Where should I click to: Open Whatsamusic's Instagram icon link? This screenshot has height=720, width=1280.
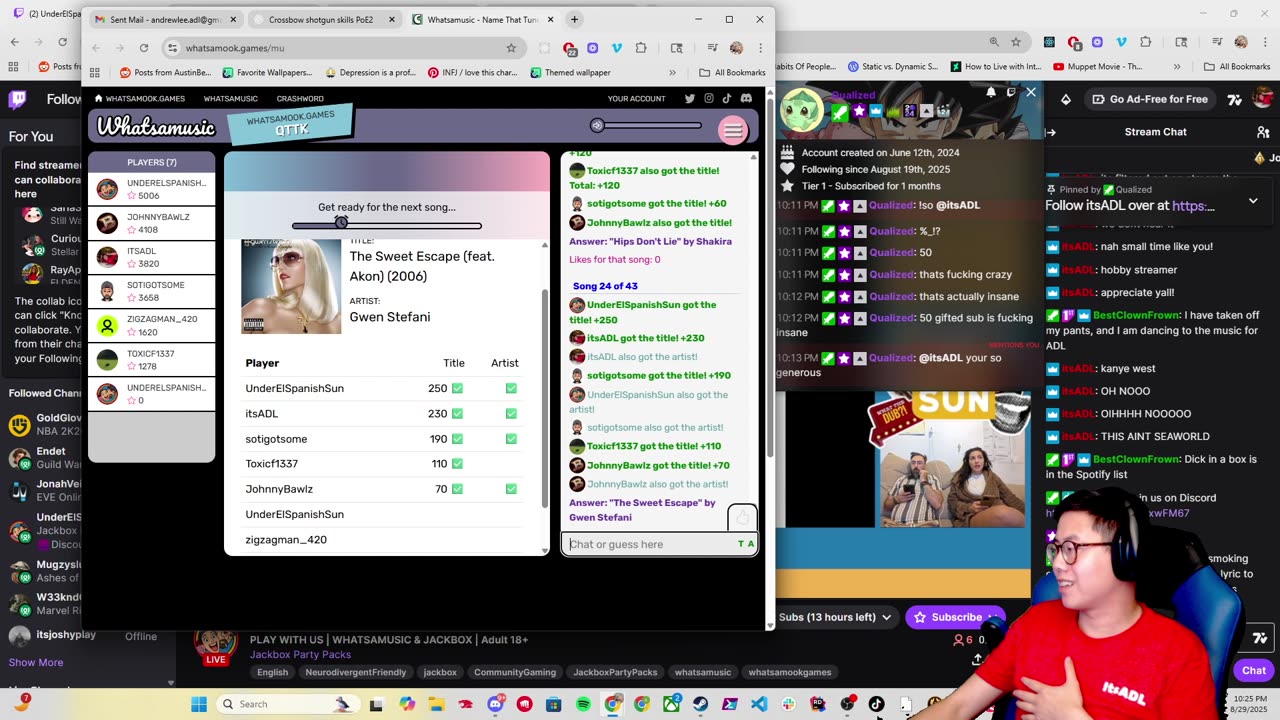[x=708, y=98]
